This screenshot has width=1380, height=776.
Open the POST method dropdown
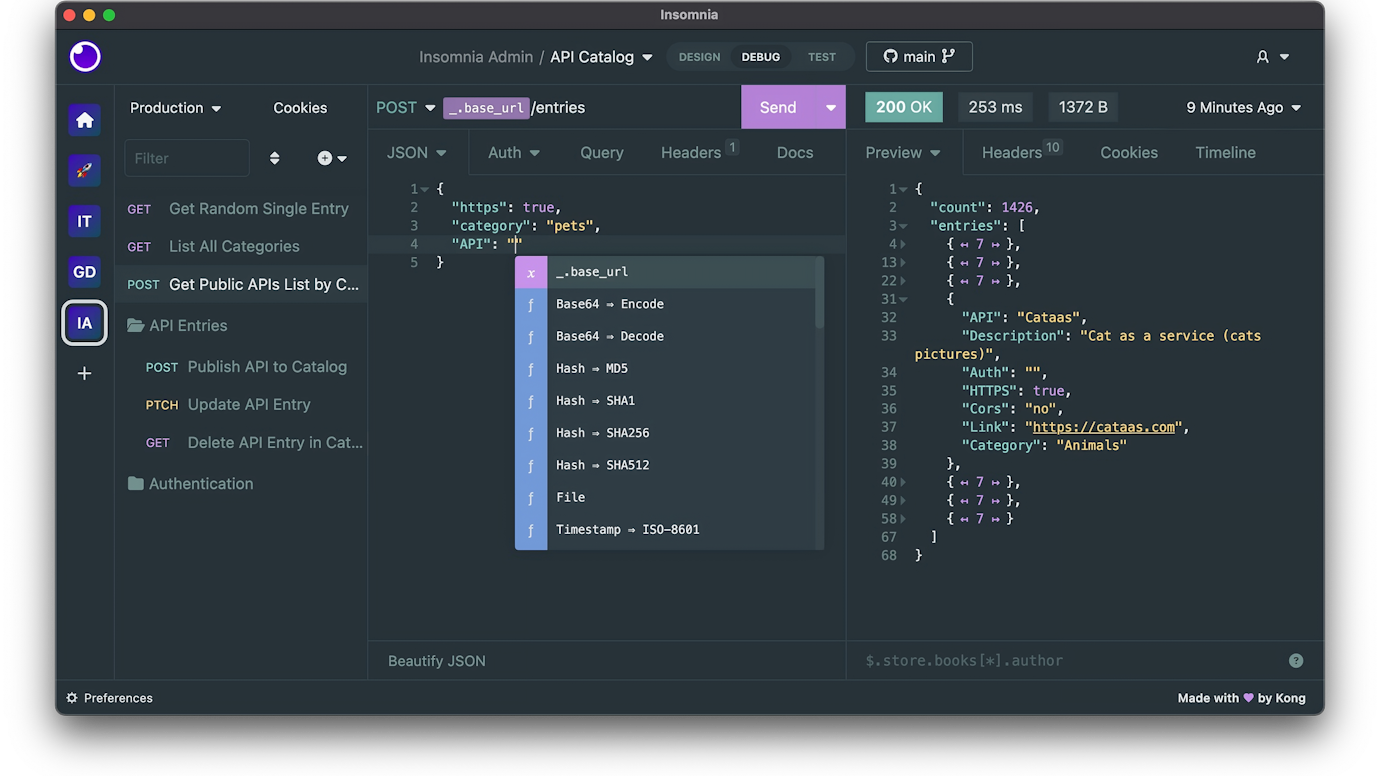tap(404, 107)
